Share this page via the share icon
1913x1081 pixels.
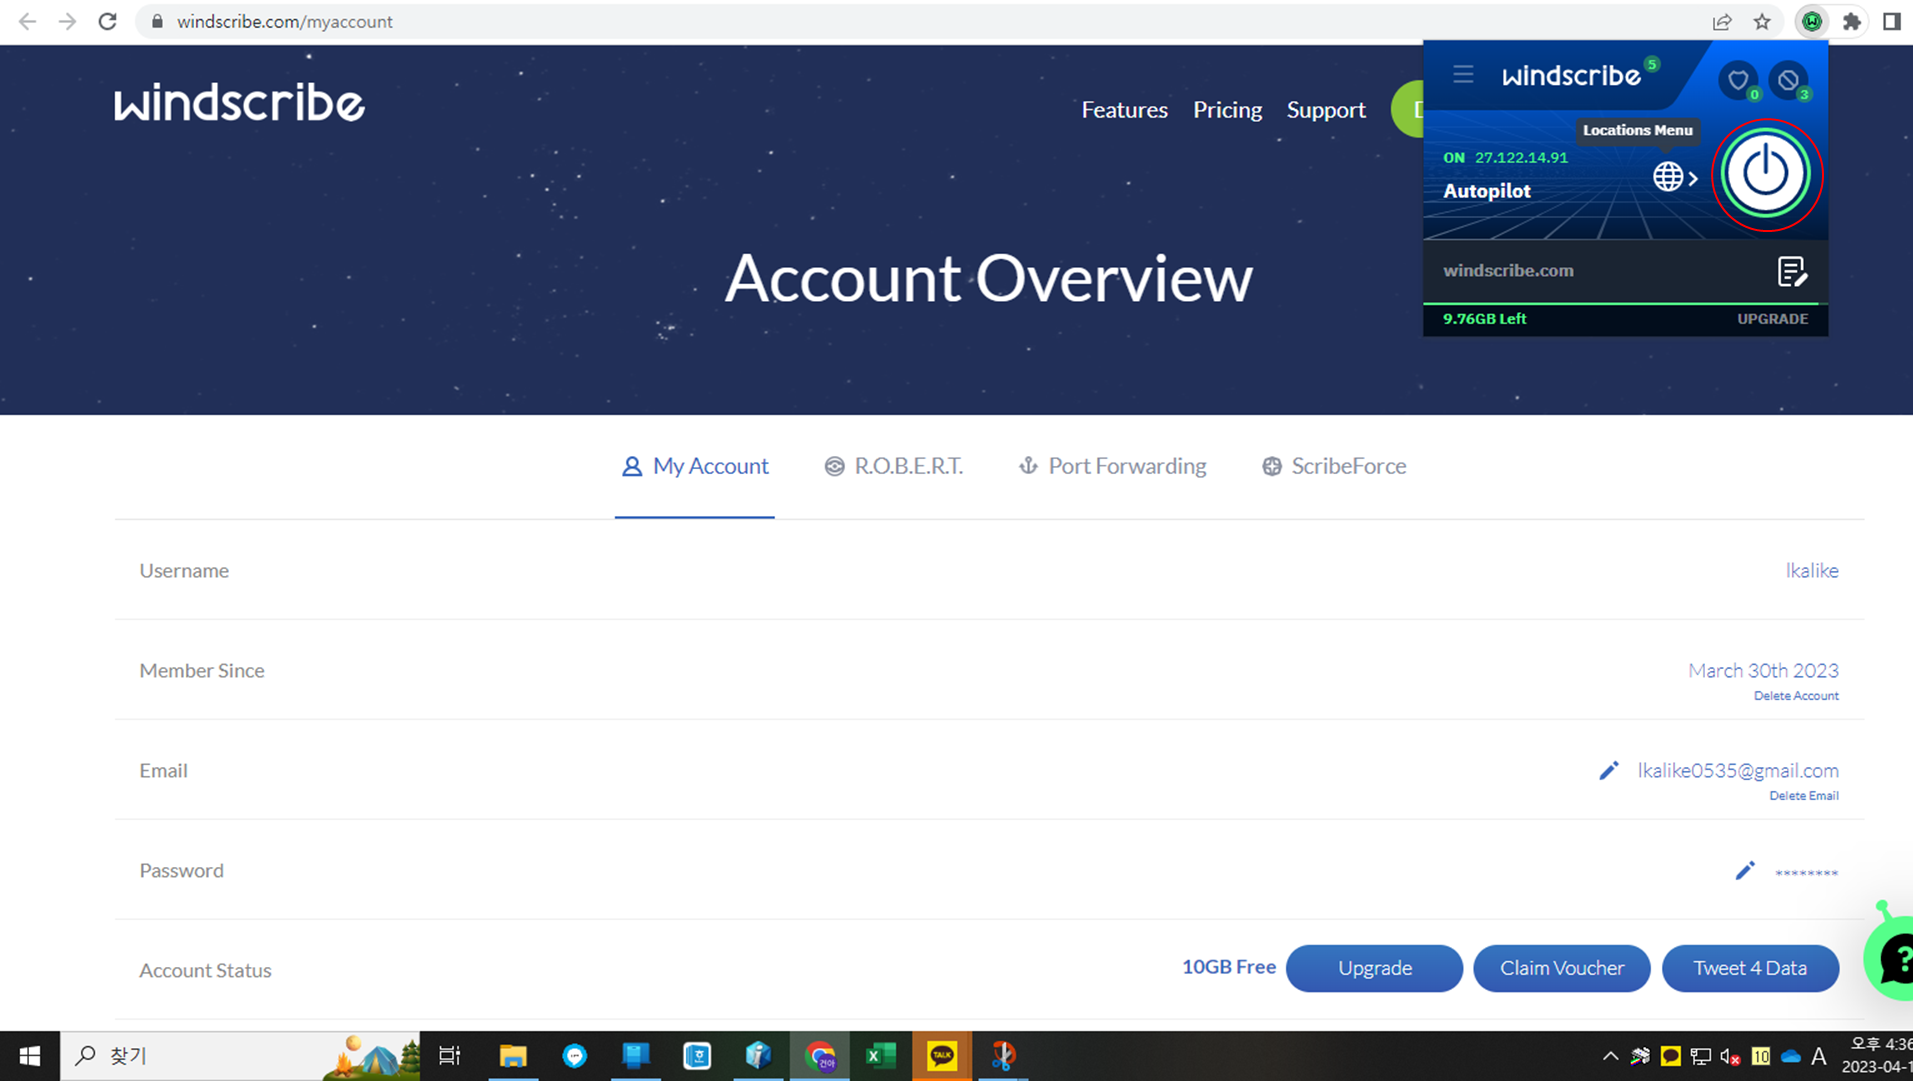pos(1722,21)
